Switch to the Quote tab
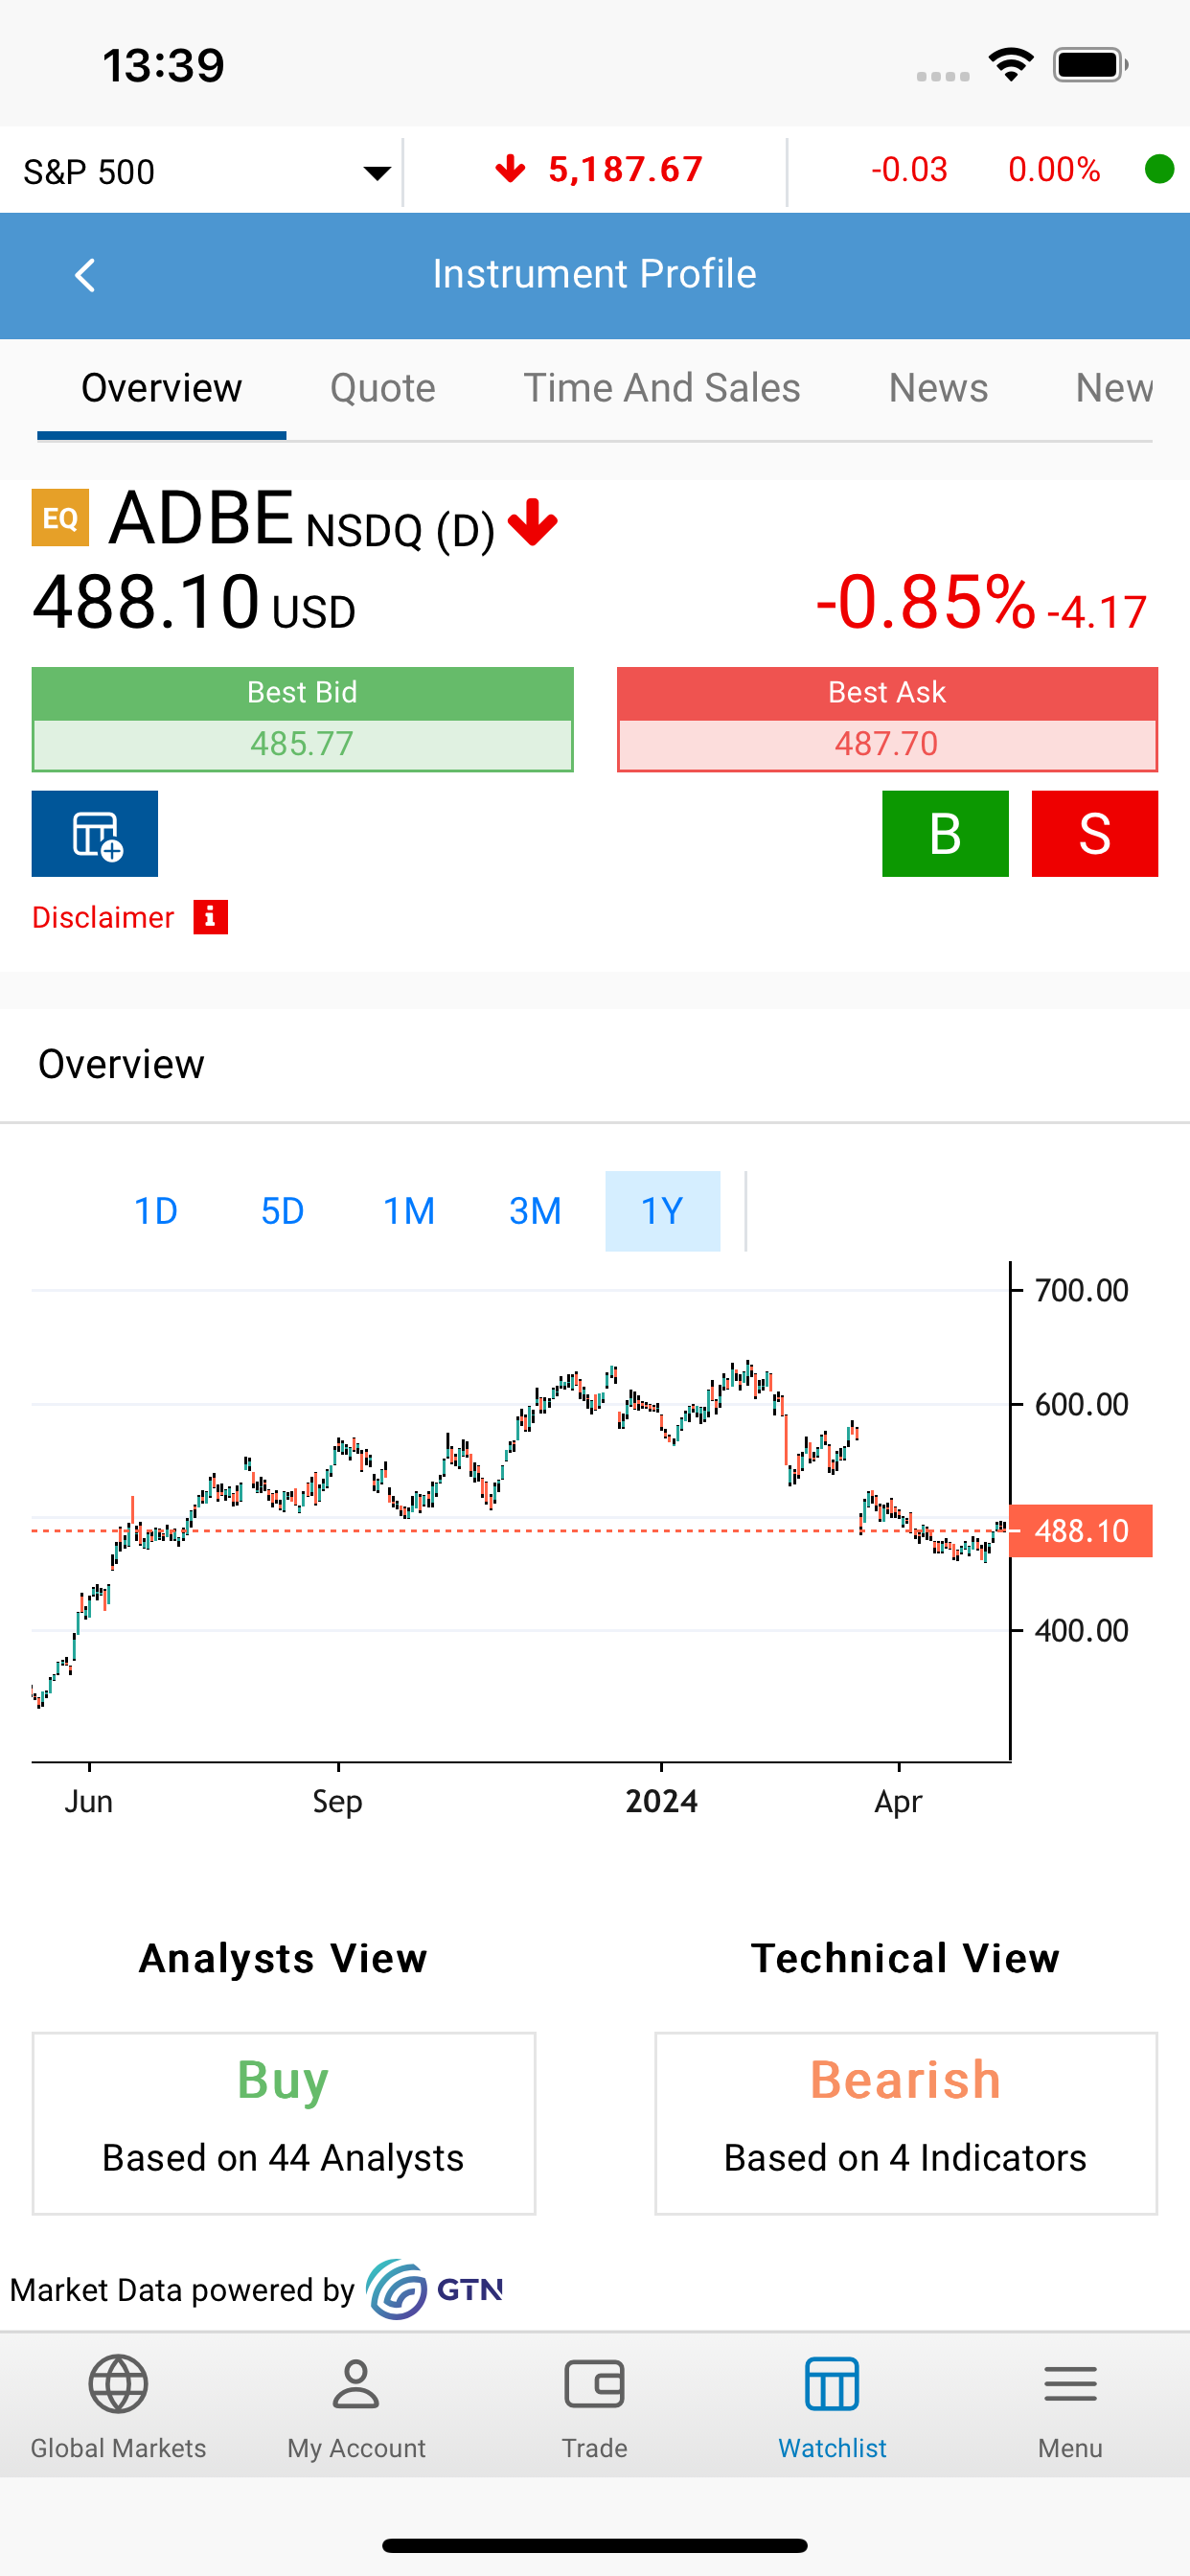This screenshot has width=1190, height=2576. coord(383,389)
